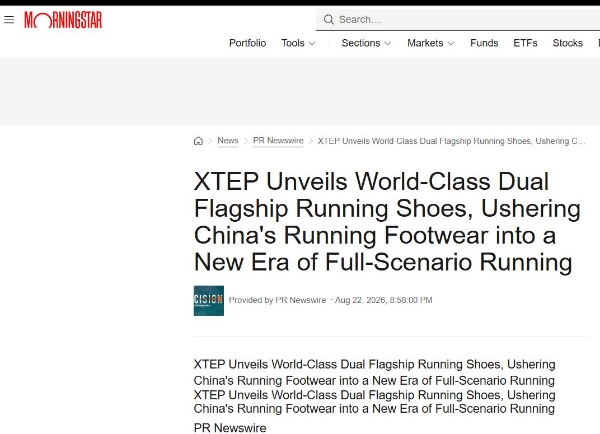Click the Aug 22, 2026 timestamp
The width and height of the screenshot is (600, 434).
(x=383, y=300)
